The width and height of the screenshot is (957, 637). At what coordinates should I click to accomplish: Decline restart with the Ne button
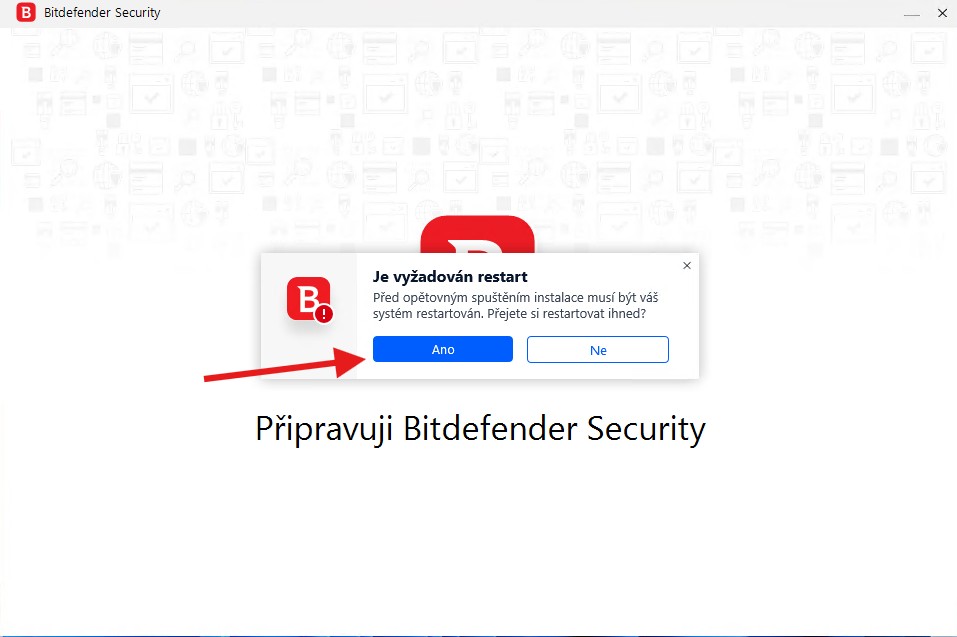tap(598, 350)
